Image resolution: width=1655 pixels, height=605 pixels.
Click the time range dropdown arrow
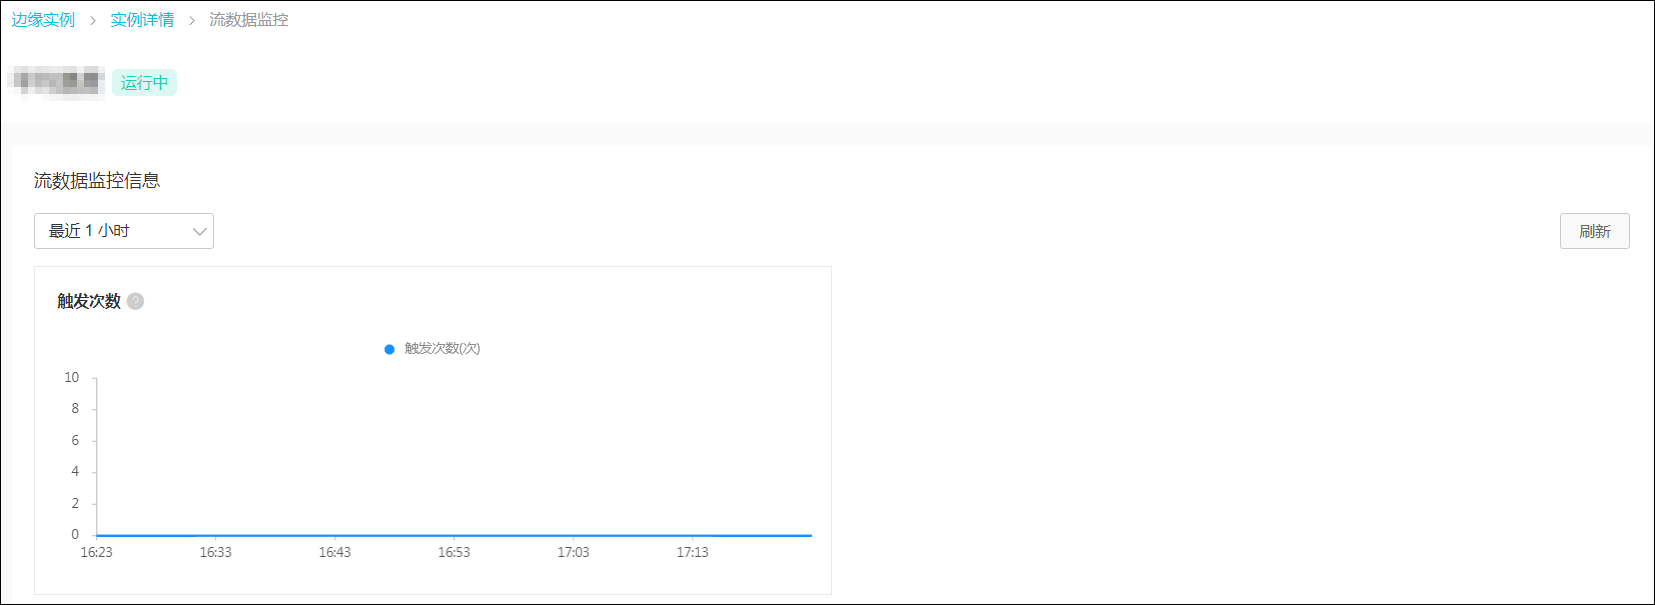199,231
